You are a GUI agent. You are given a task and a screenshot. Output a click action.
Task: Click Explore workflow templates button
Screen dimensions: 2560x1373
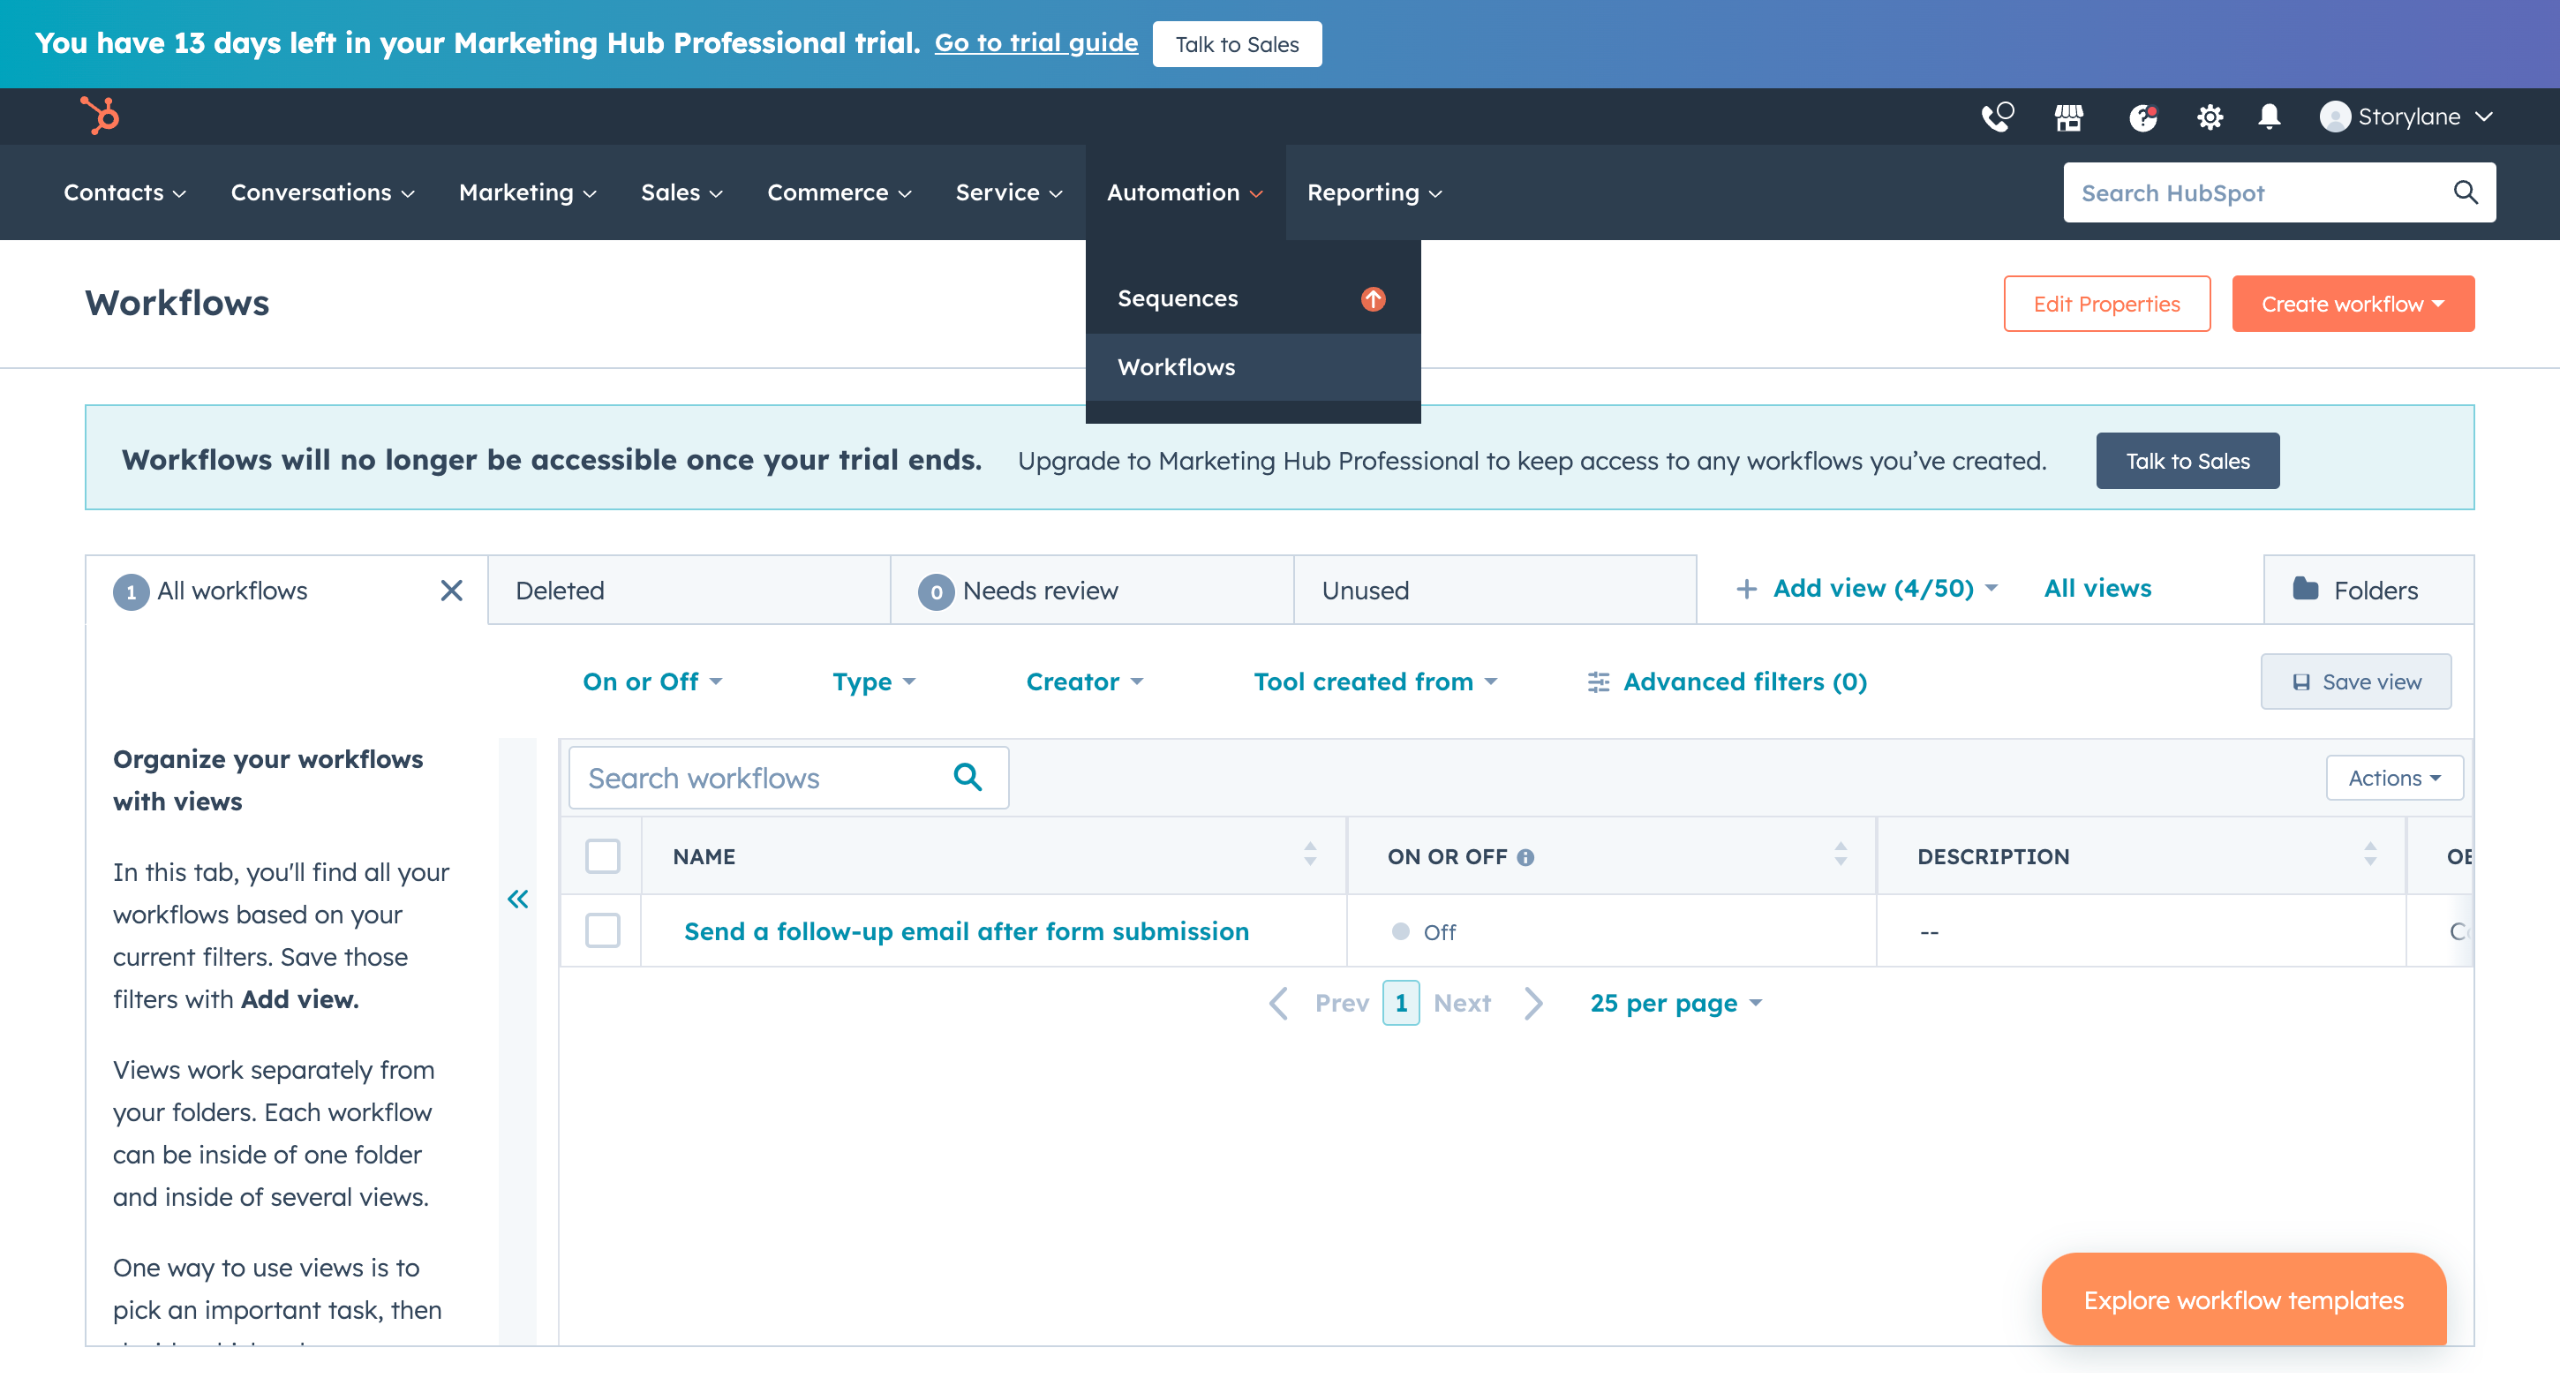2243,1299
